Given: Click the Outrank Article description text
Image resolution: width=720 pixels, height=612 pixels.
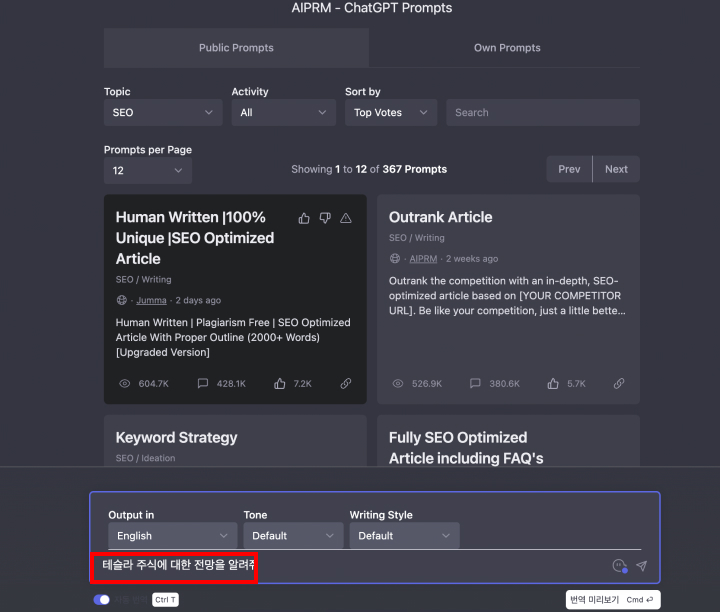Looking at the screenshot, I should (x=507, y=296).
